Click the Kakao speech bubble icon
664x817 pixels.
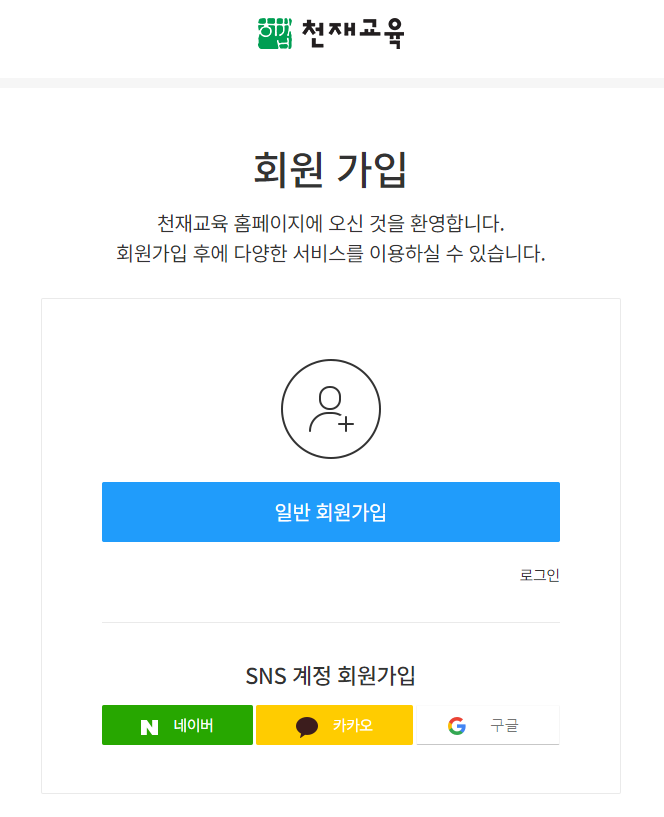[307, 727]
